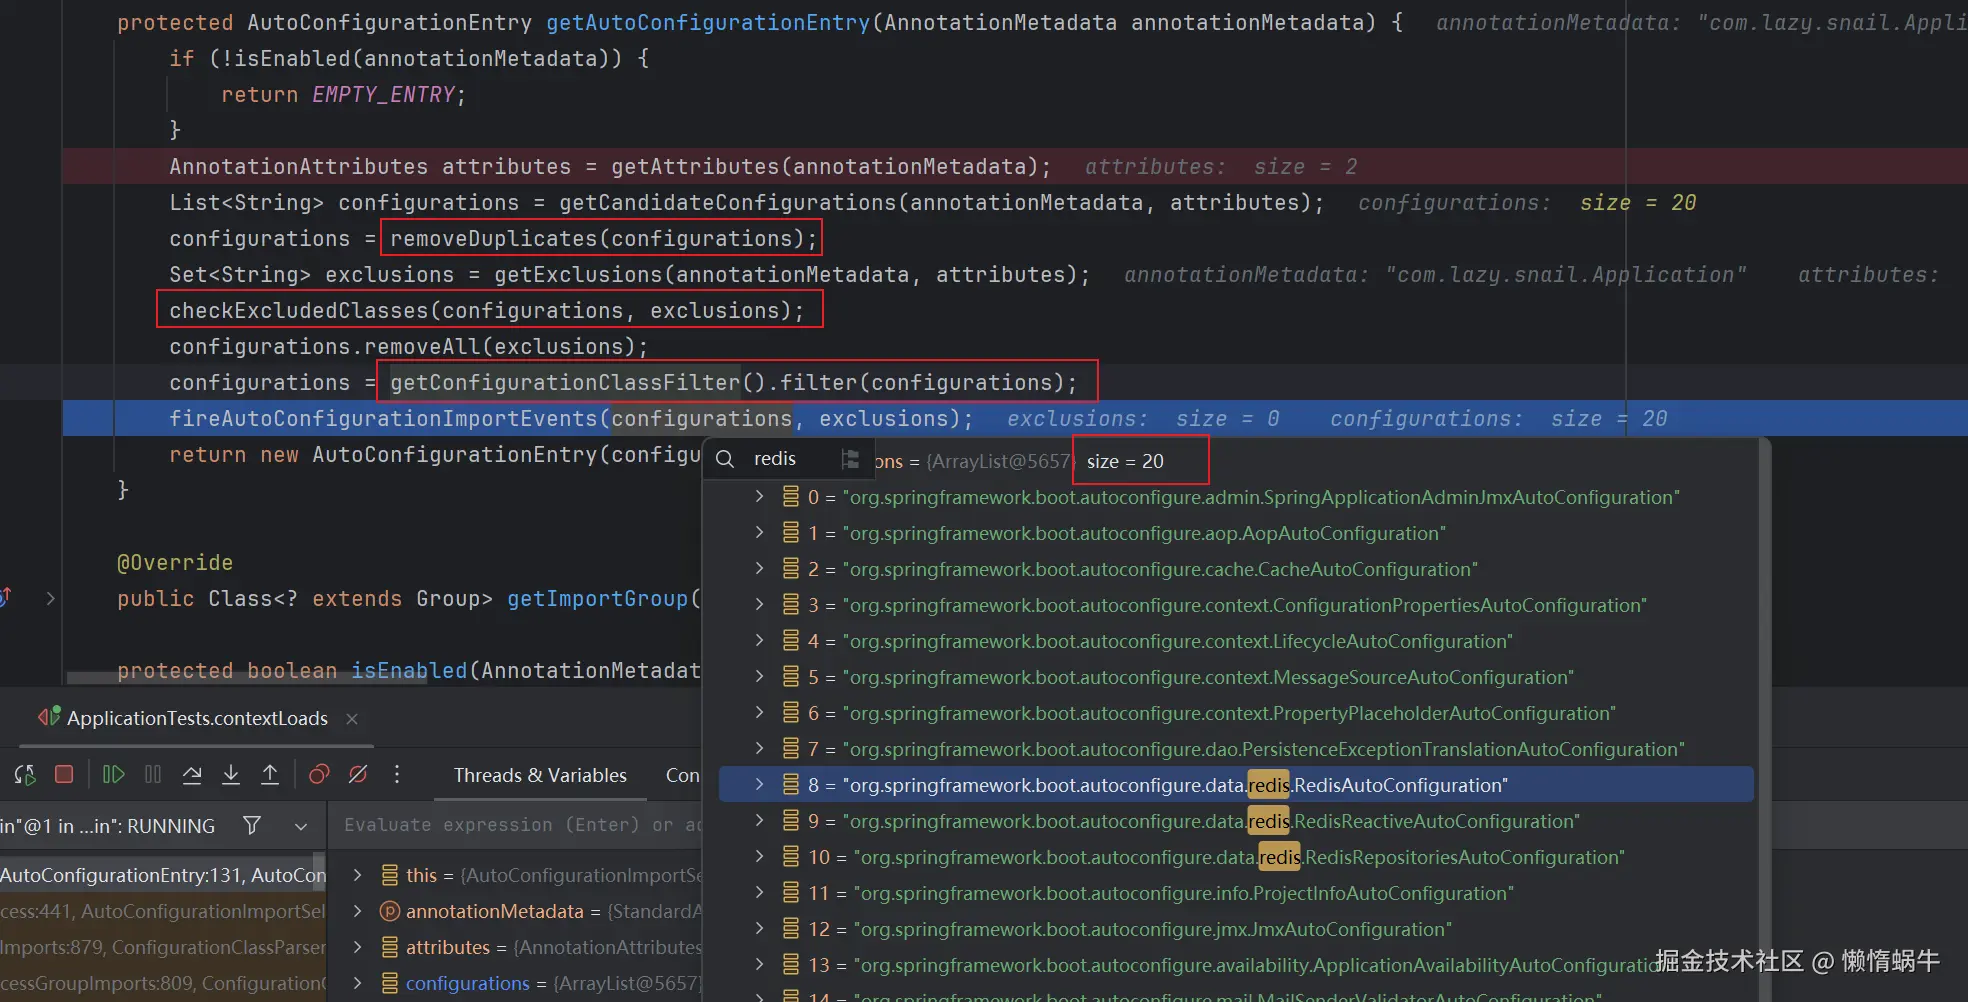This screenshot has width=1968, height=1002.
Task: Expand the 'this' variable node
Action: [x=357, y=875]
